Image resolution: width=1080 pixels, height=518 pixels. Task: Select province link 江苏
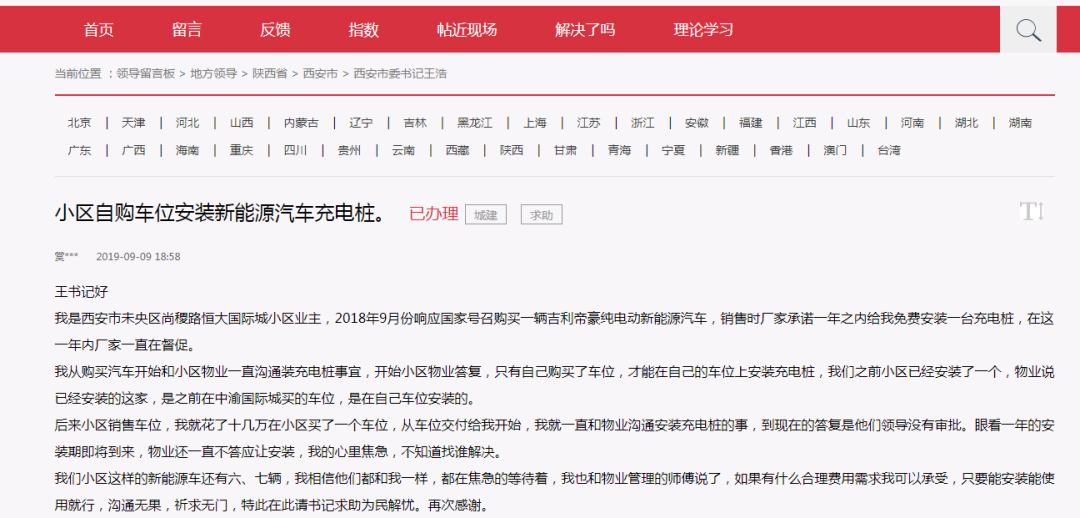coord(589,123)
